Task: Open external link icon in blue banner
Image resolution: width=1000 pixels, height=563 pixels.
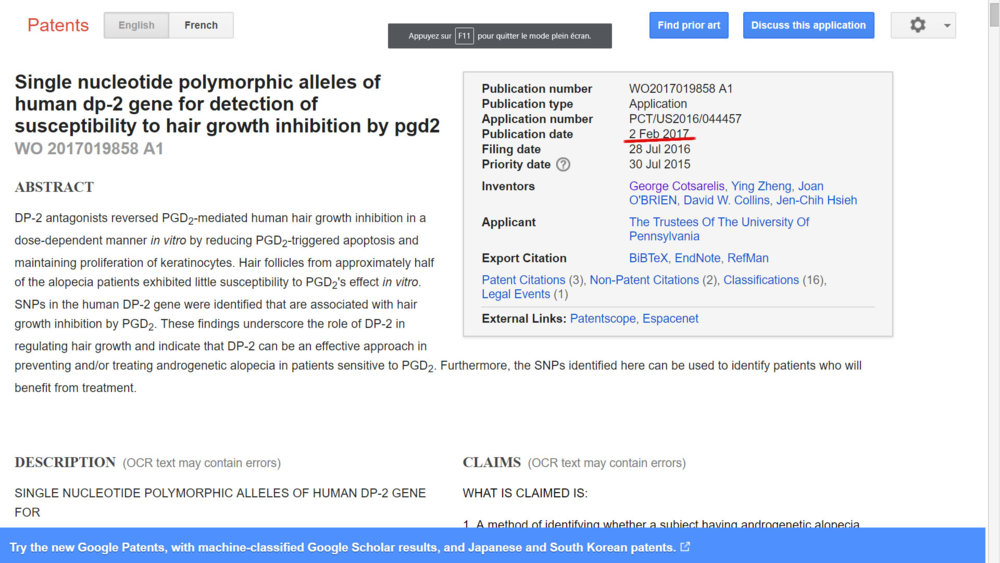Action: (x=685, y=547)
